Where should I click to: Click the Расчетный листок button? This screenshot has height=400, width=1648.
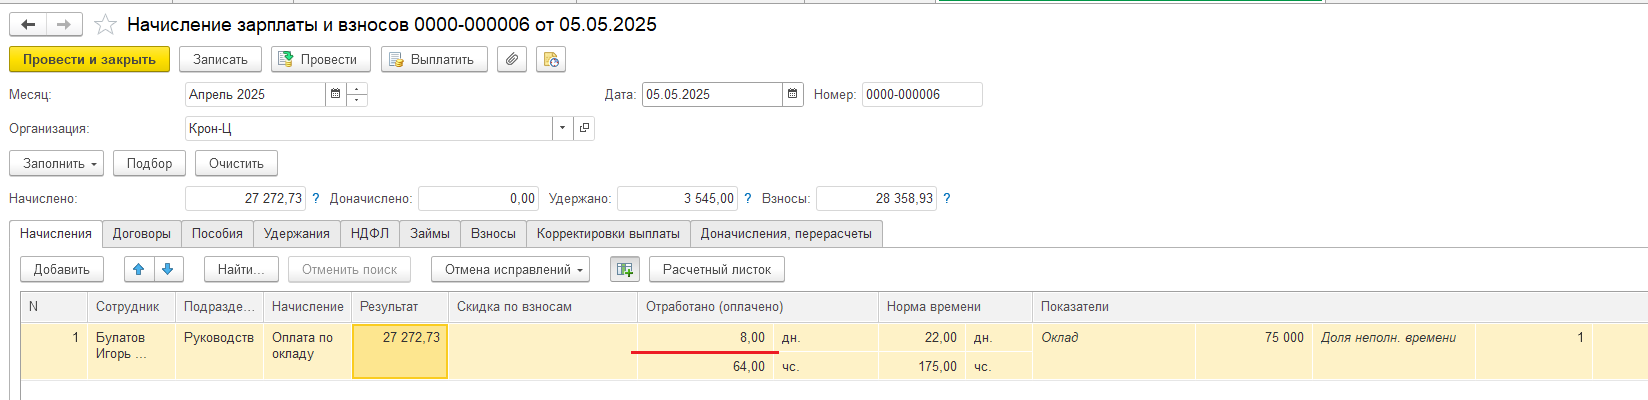click(716, 269)
